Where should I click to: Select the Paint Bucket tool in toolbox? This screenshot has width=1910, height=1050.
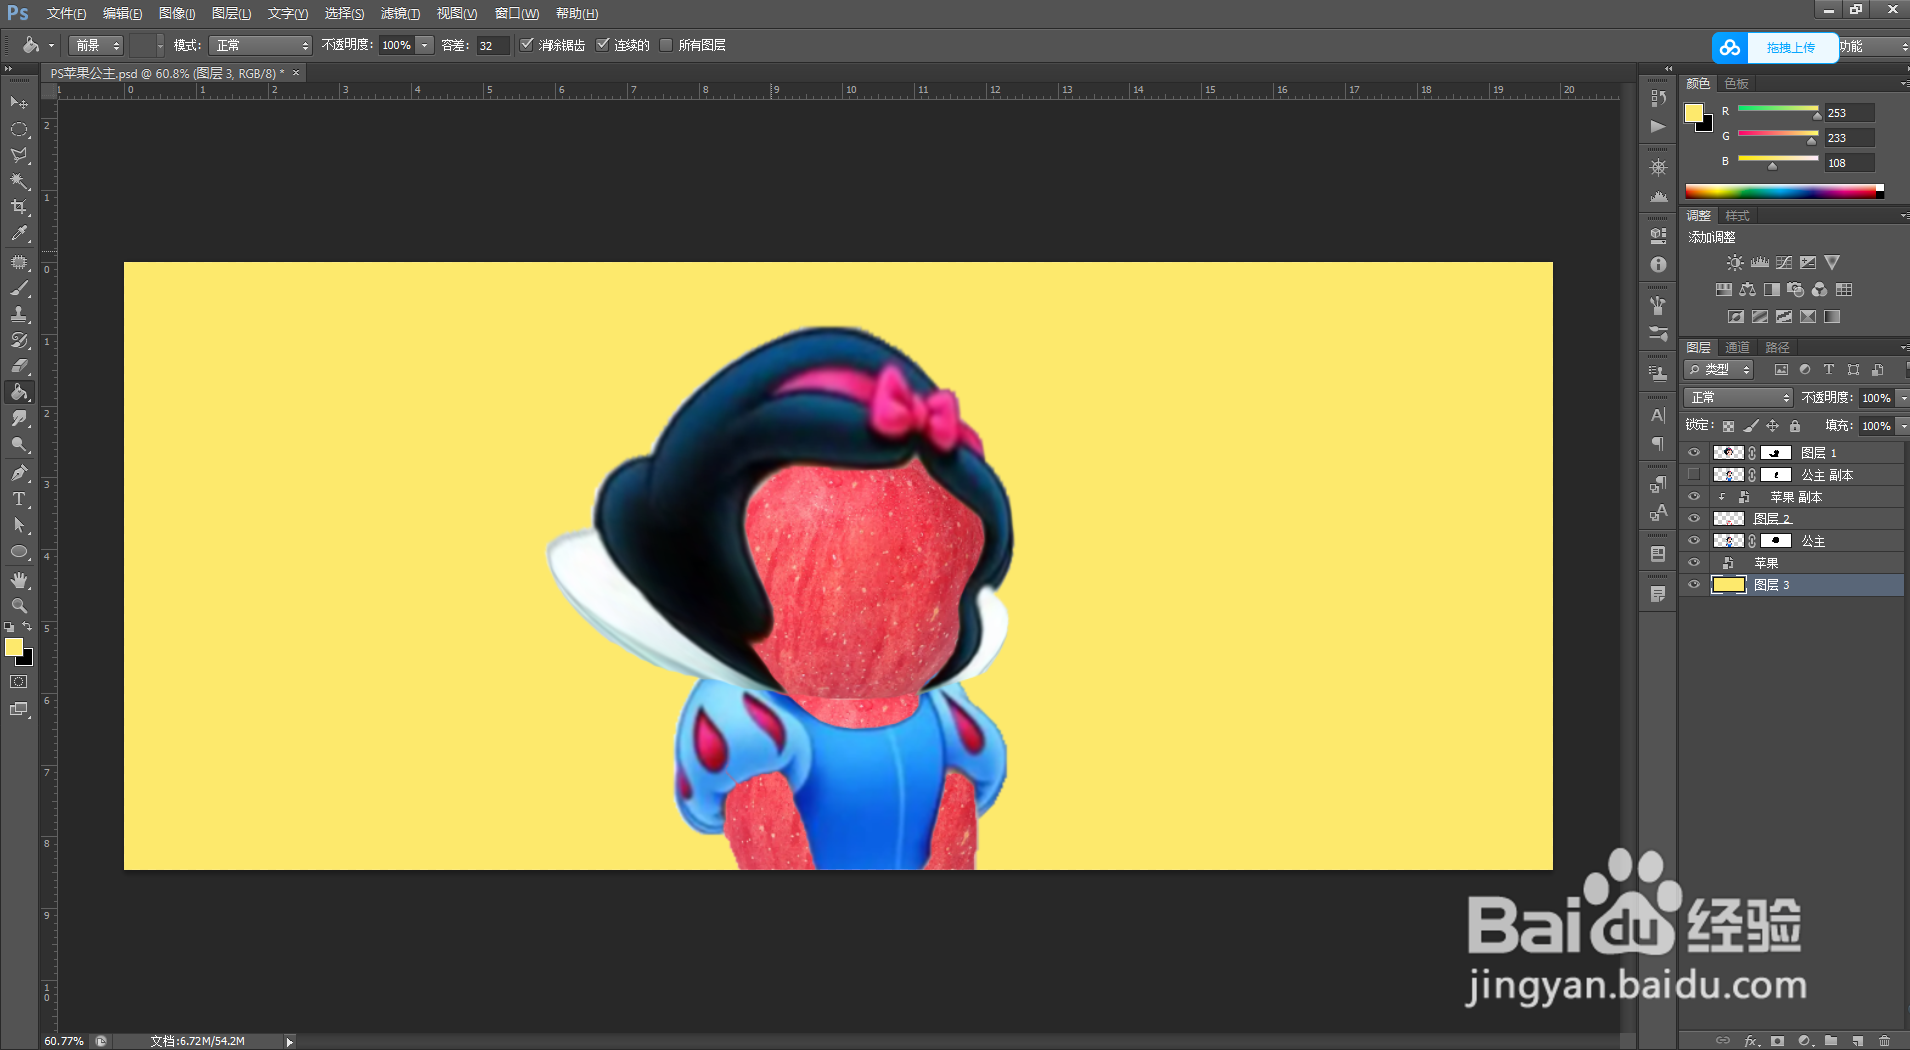[19, 392]
